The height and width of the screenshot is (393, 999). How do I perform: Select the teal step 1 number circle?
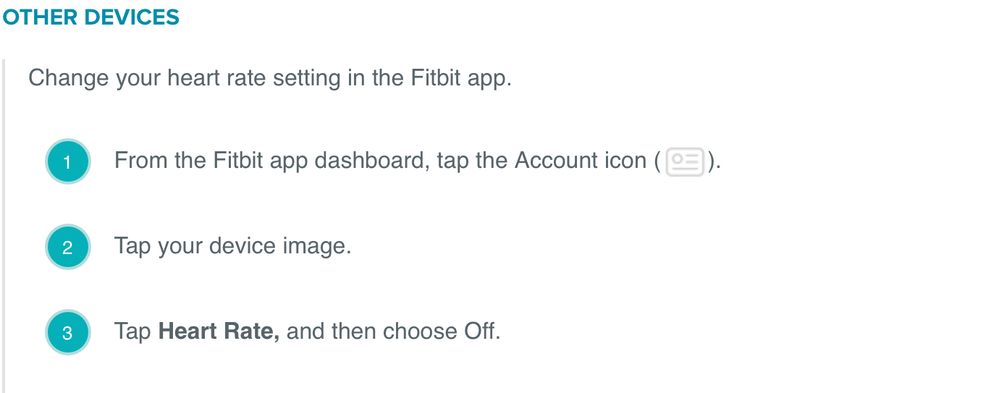click(x=68, y=161)
